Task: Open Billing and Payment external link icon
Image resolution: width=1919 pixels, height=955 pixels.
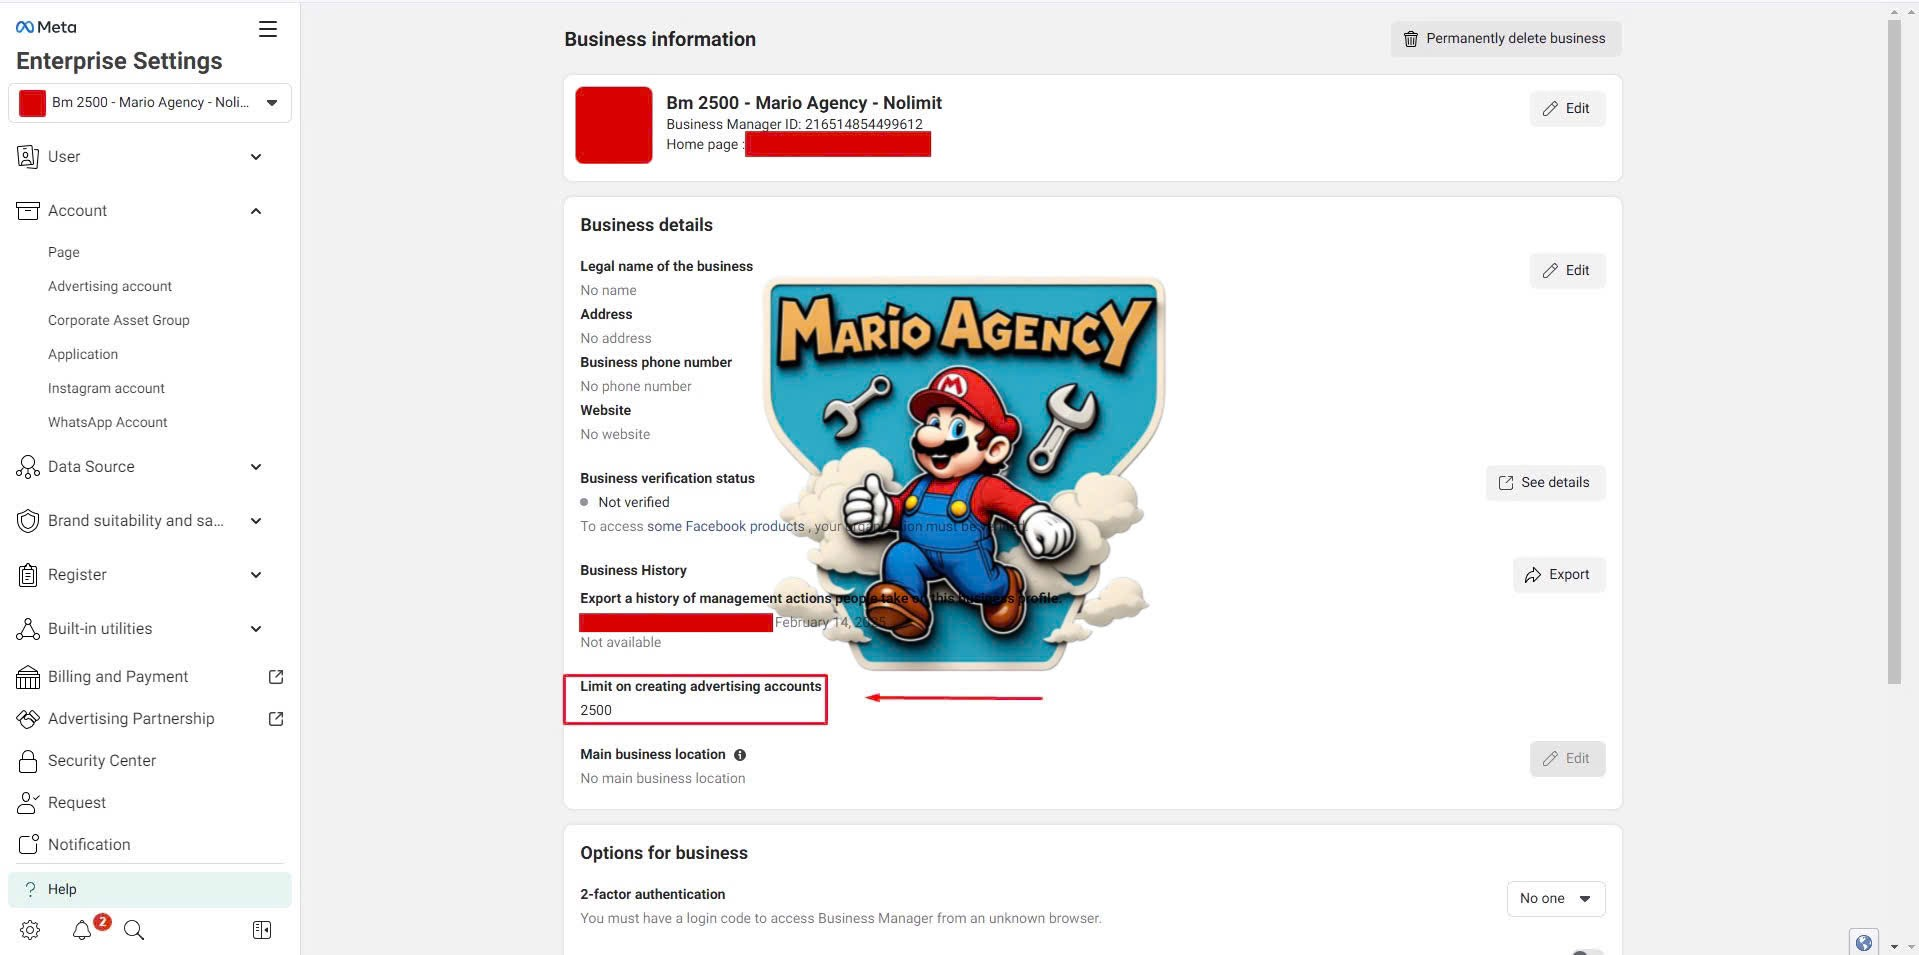Action: tap(276, 677)
